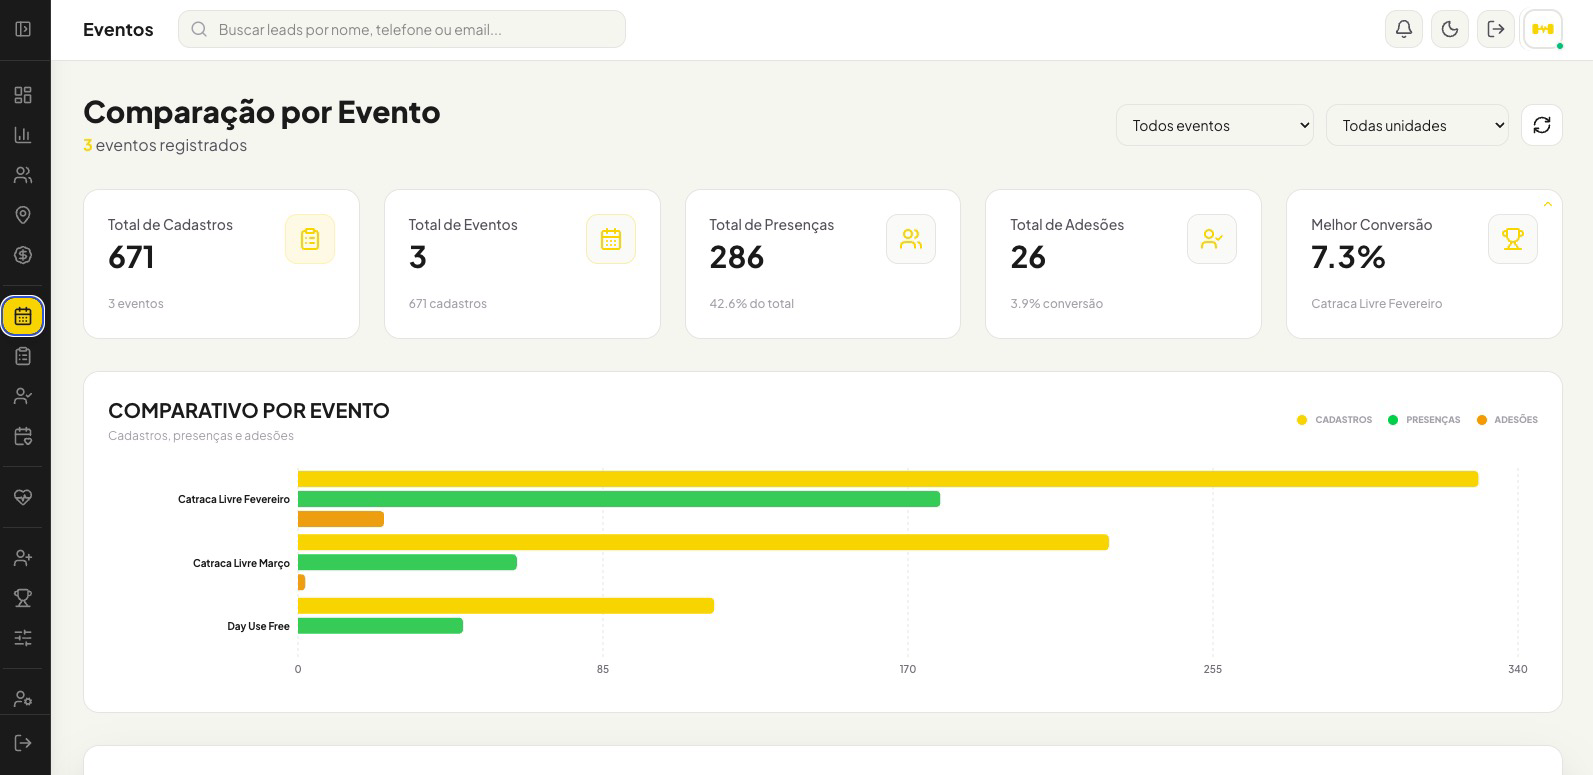Open the user settings gear sidebar icon
Image resolution: width=1593 pixels, height=775 pixels.
tap(23, 699)
